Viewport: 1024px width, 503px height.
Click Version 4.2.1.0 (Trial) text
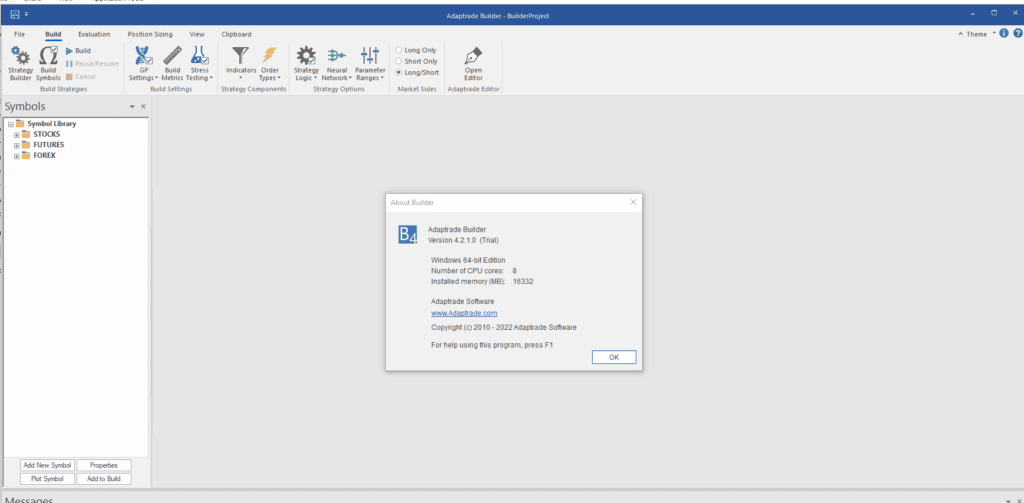[x=463, y=240]
